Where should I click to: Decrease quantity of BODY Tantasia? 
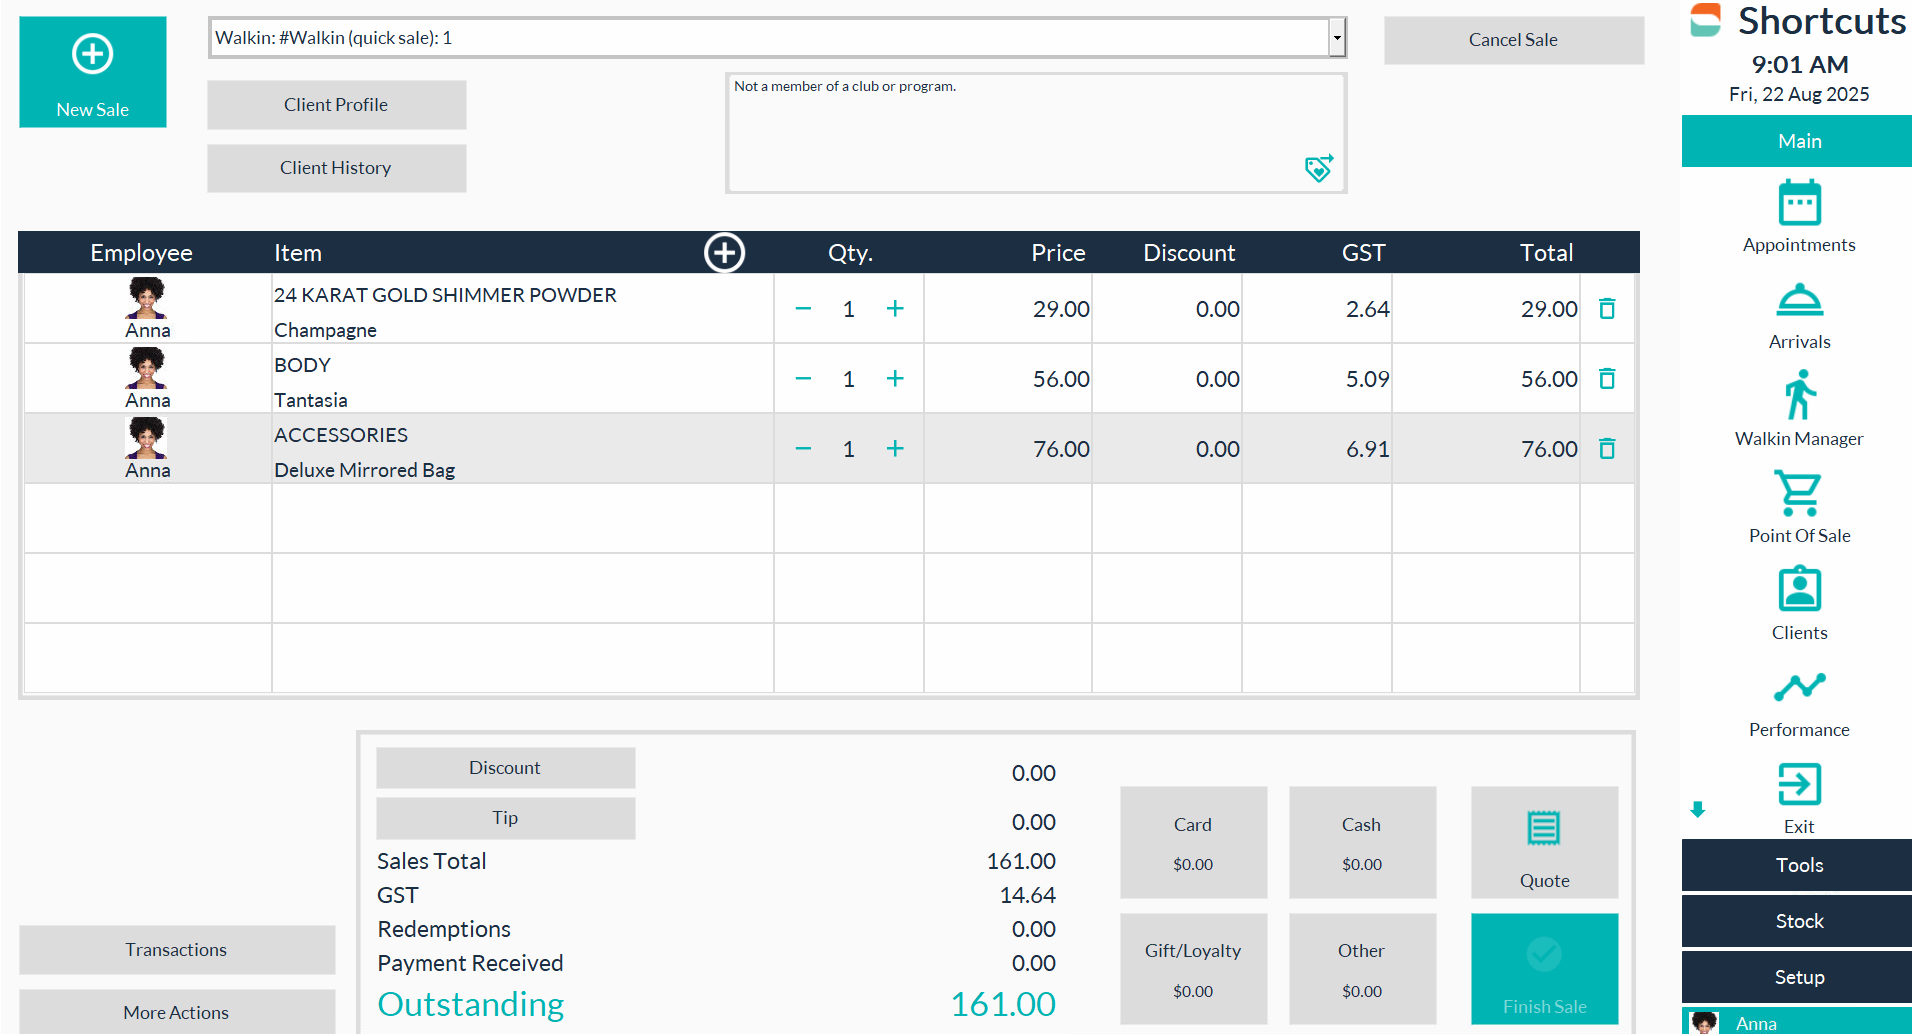[803, 379]
